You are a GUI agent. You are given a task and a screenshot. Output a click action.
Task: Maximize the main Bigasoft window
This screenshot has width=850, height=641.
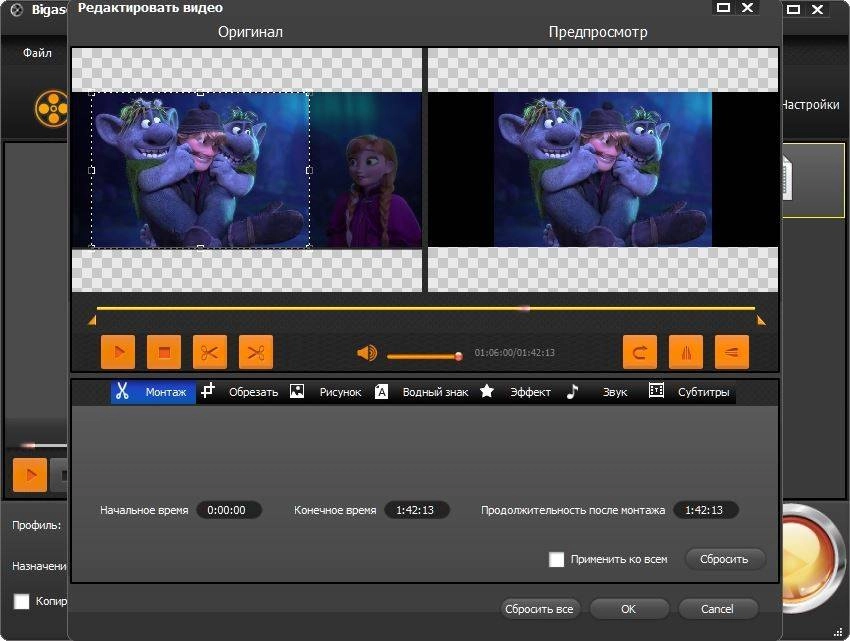[x=793, y=9]
